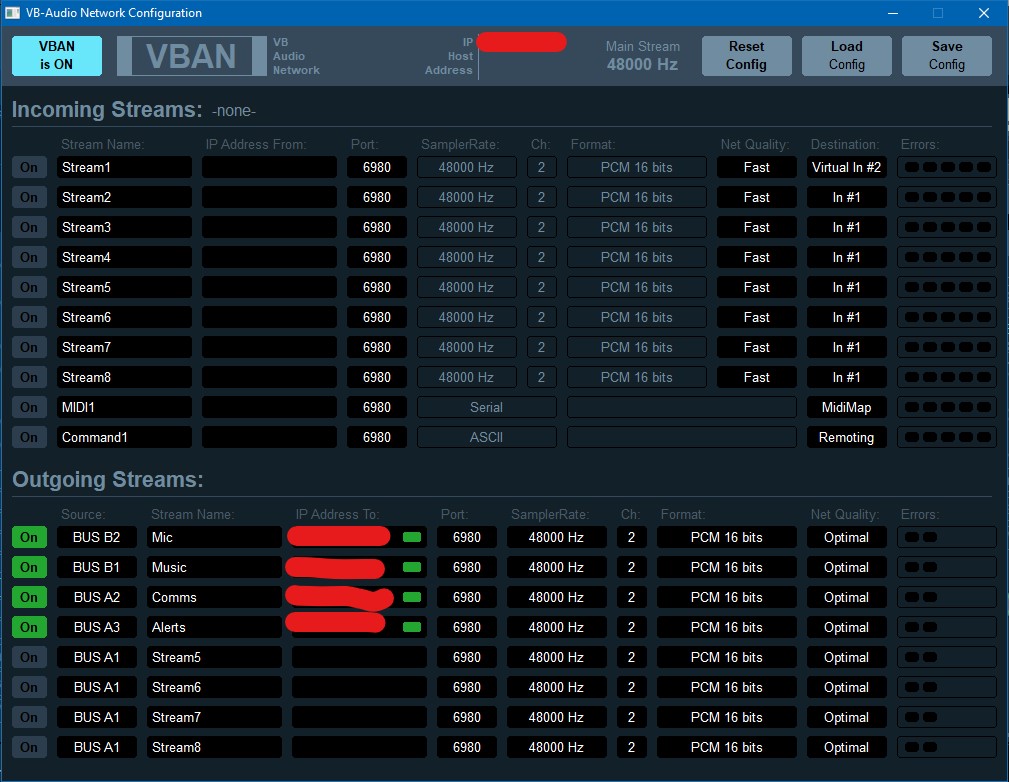Click the MidiMap destination for MIDI1

click(846, 407)
